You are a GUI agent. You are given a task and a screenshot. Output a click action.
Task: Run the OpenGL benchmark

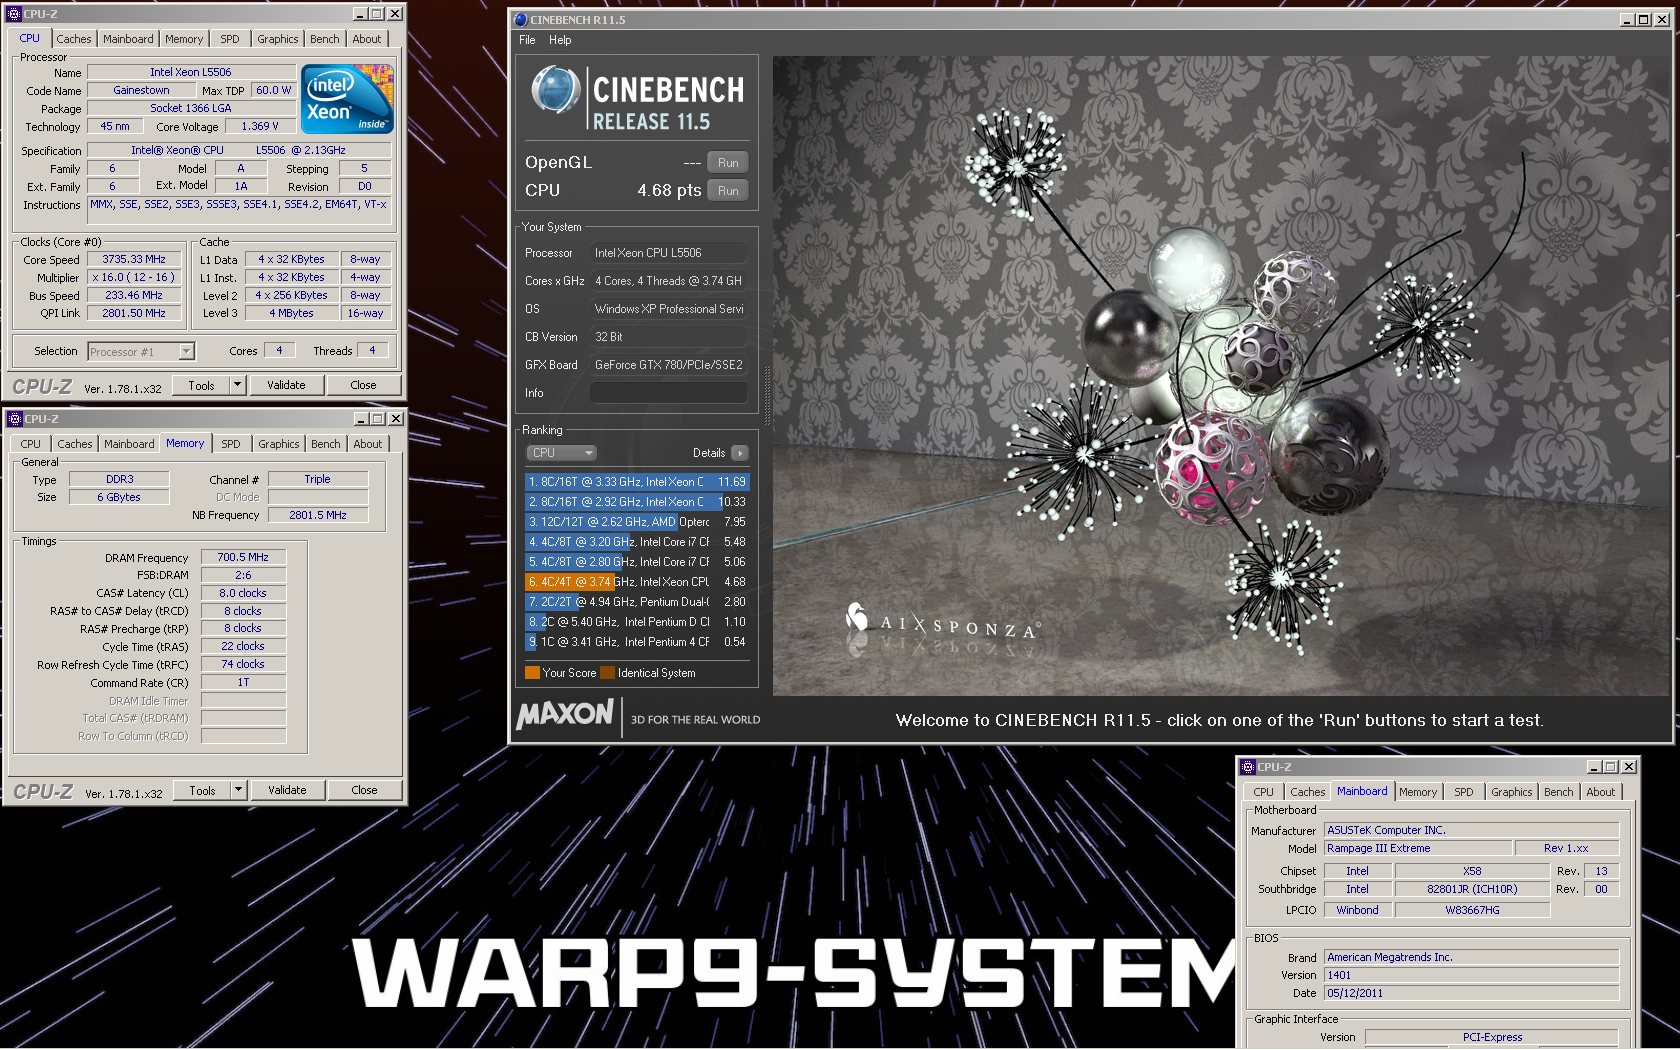[x=728, y=163]
